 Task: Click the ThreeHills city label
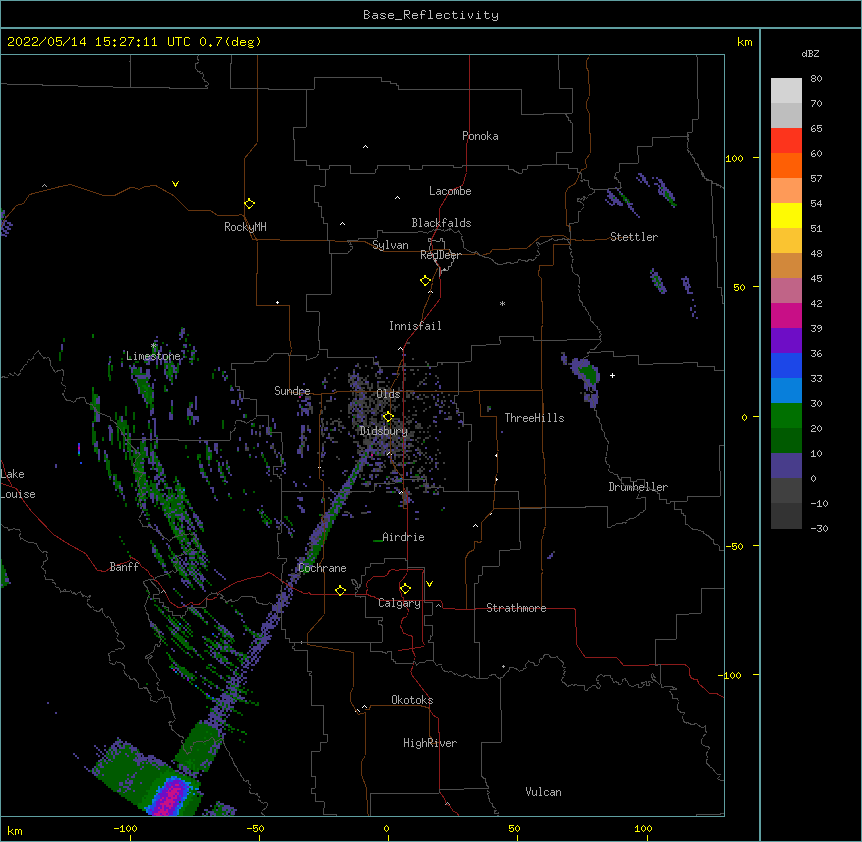[534, 418]
